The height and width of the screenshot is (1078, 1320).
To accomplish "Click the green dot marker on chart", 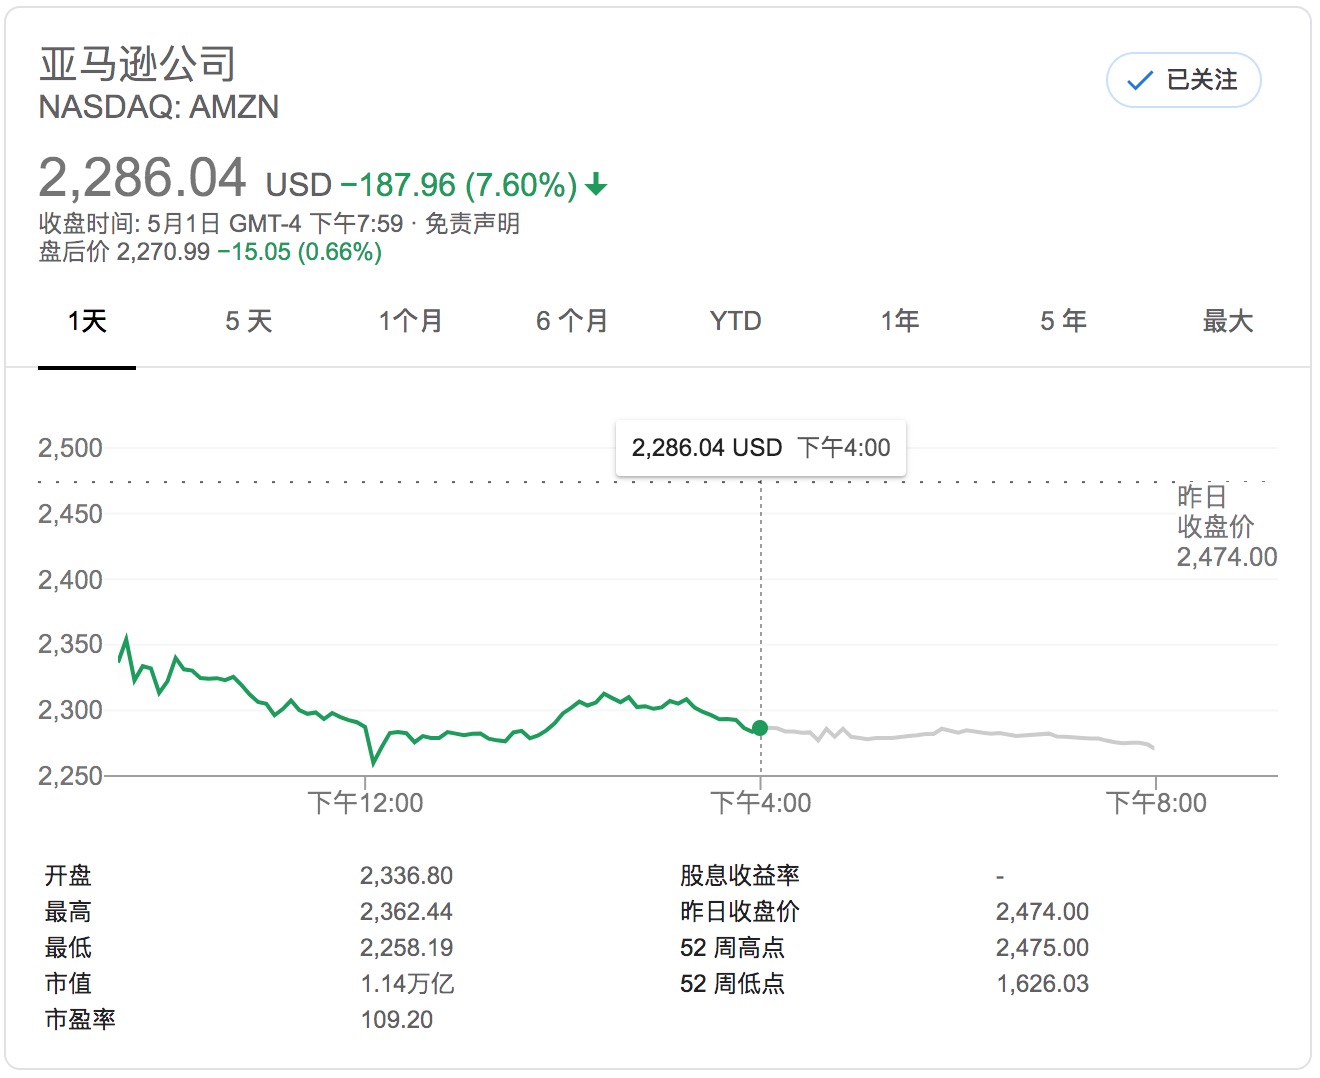I will [x=760, y=728].
